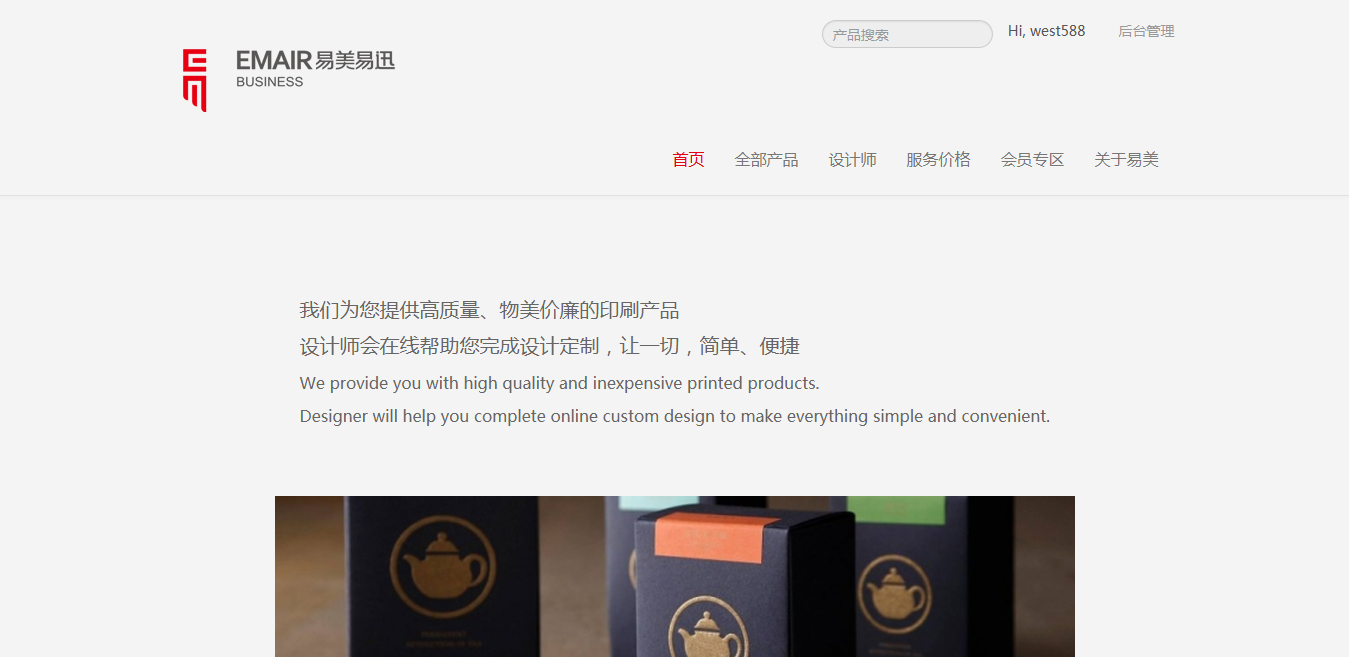
Task: Click the 设计师会在线帮助 tagline text
Action: (x=549, y=346)
